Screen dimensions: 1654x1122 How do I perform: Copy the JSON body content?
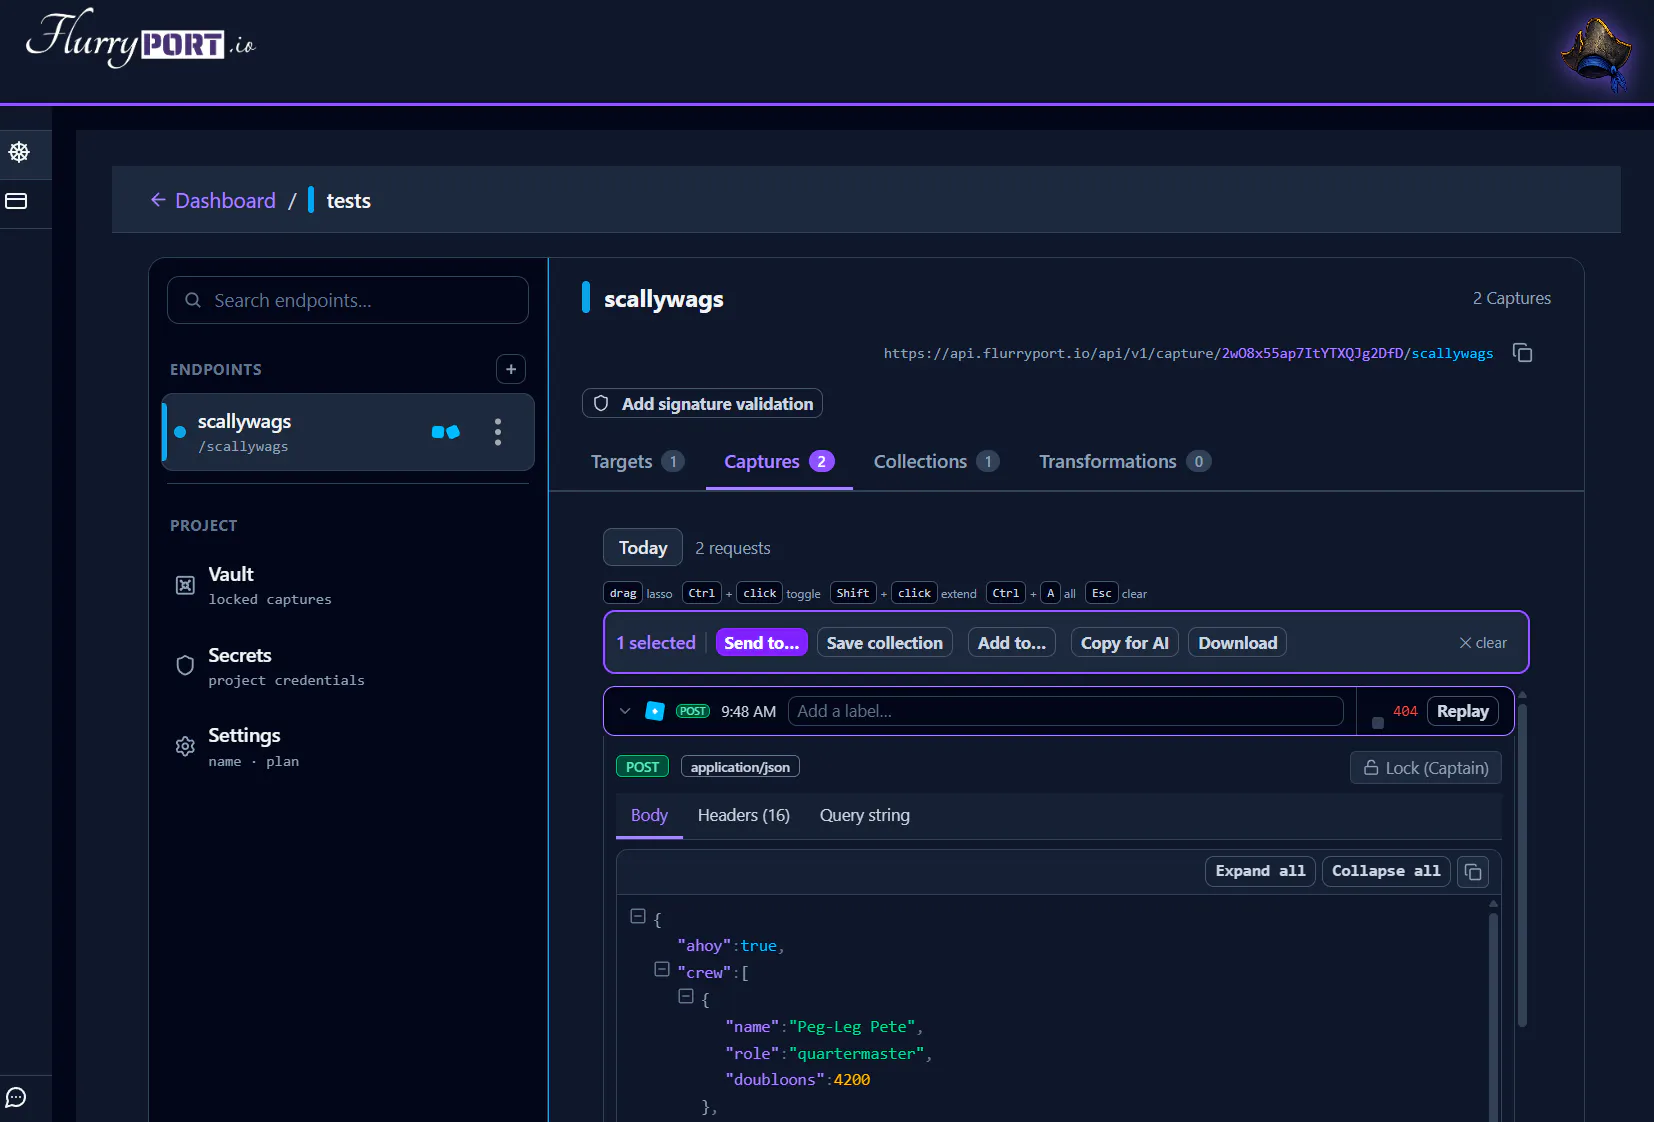1473,872
